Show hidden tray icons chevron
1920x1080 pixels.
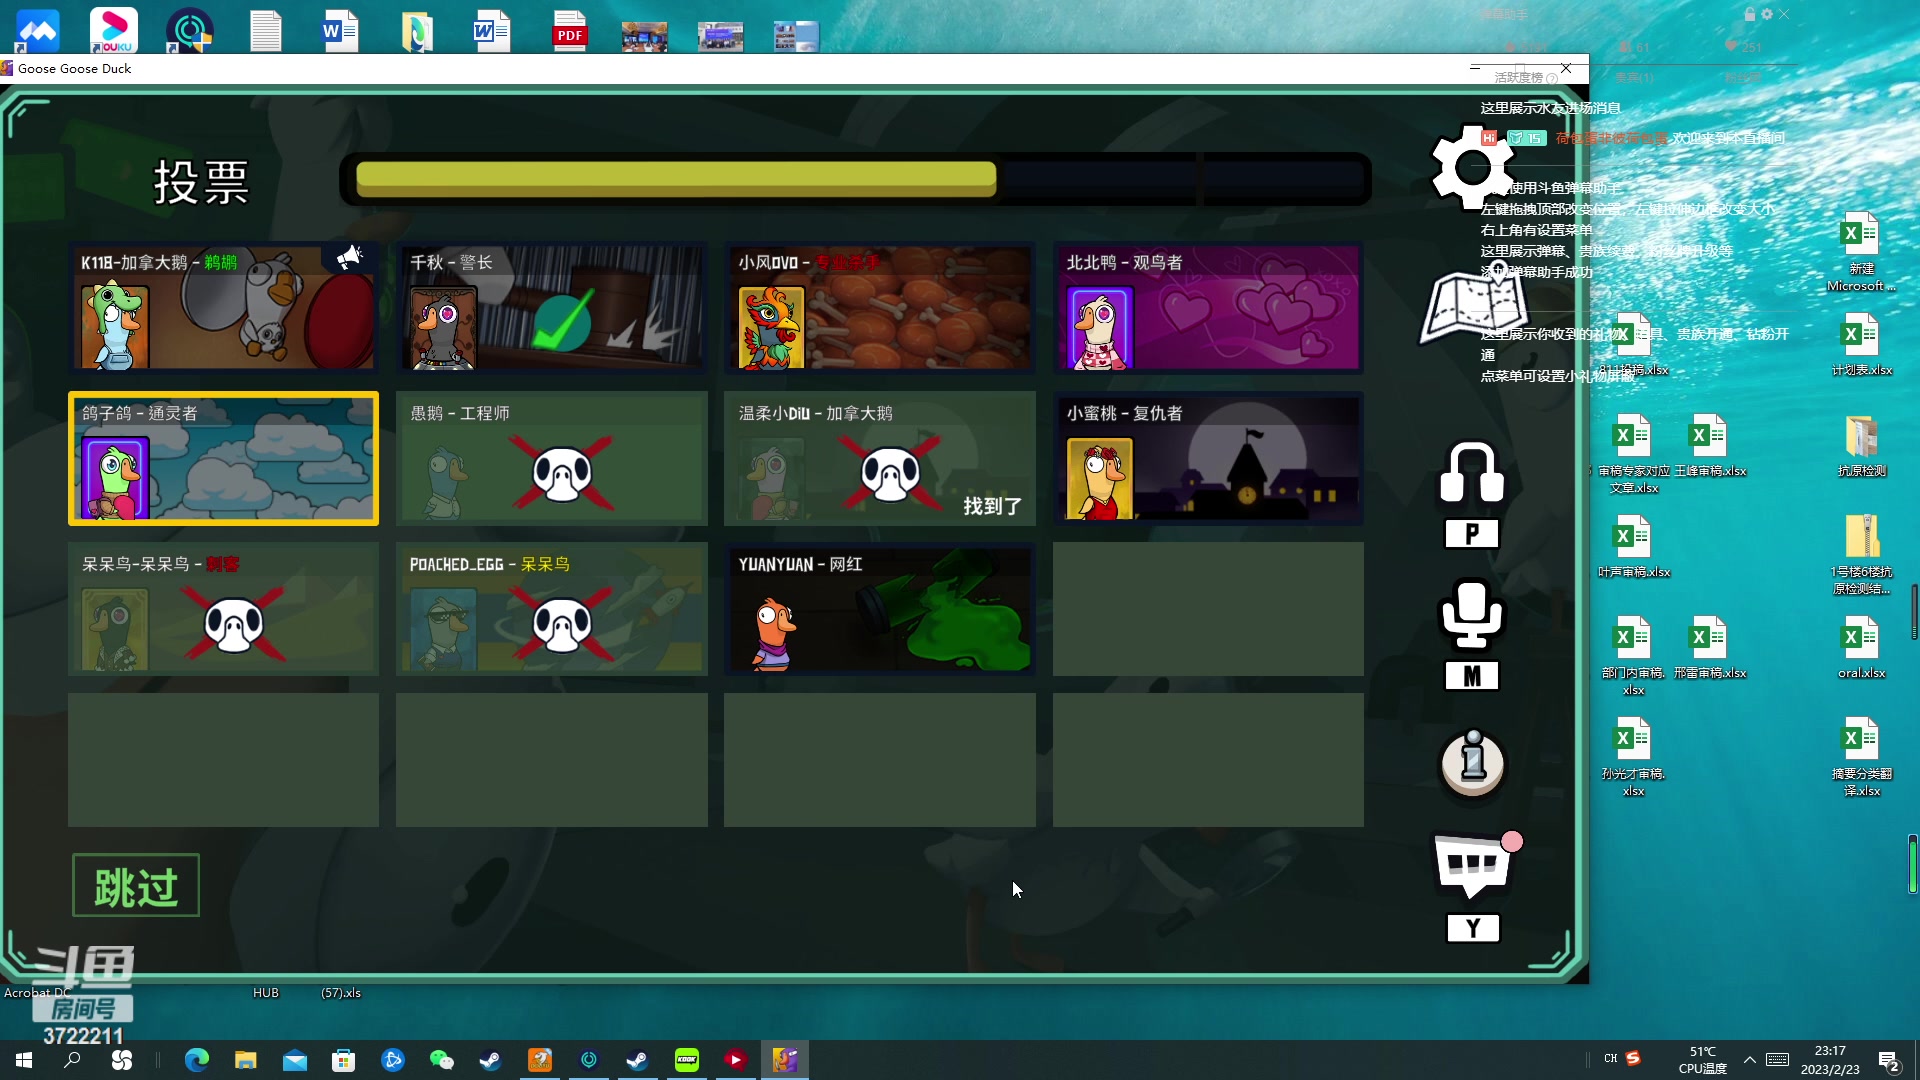click(x=1749, y=1060)
